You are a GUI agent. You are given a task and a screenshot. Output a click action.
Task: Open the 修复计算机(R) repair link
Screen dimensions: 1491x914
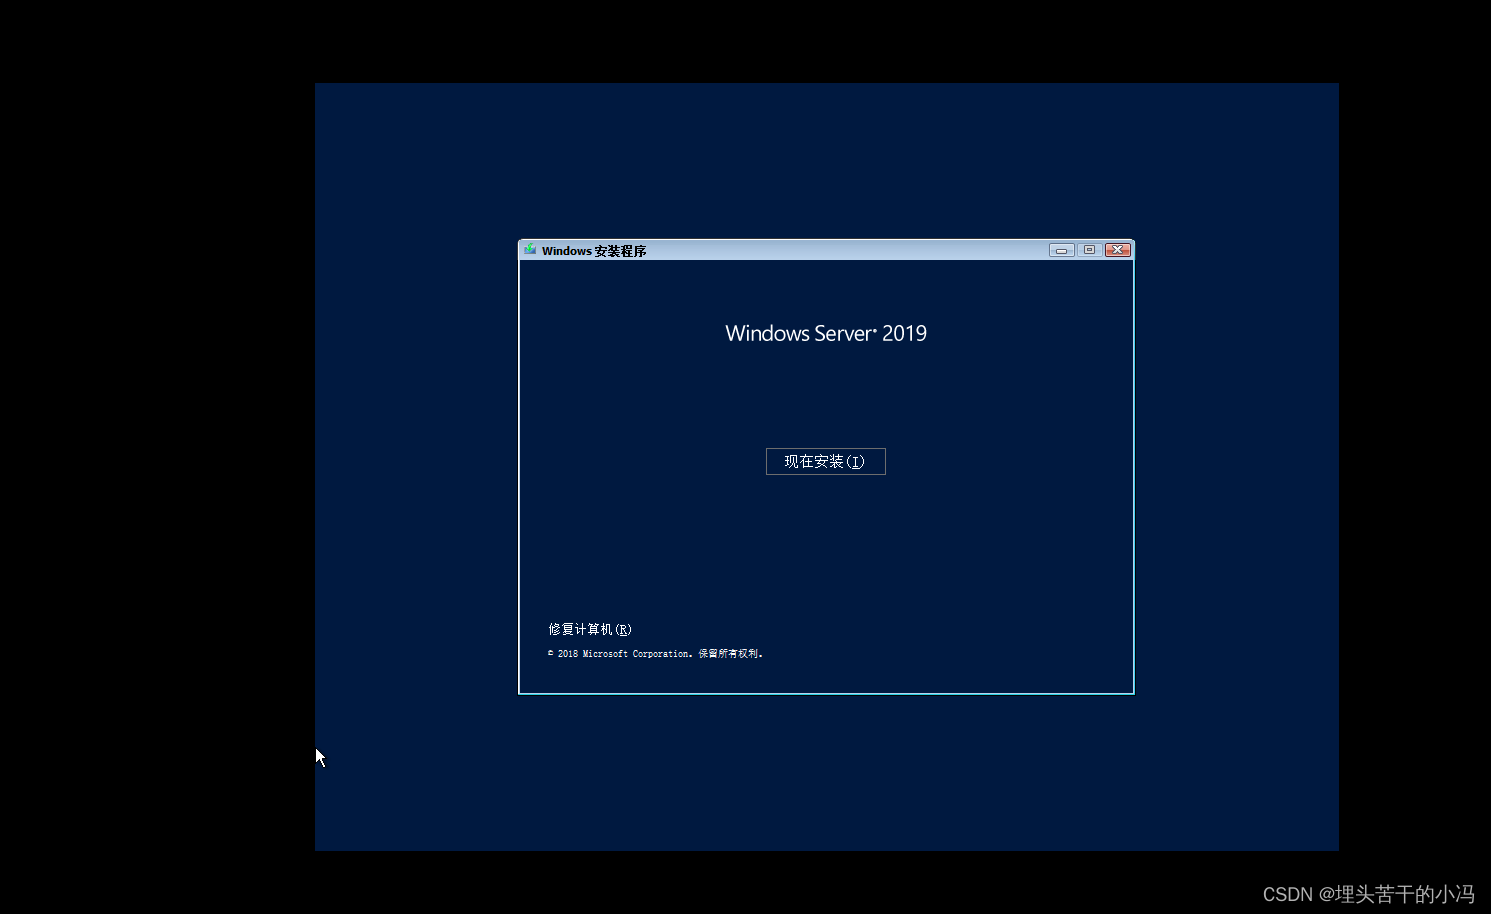[590, 629]
